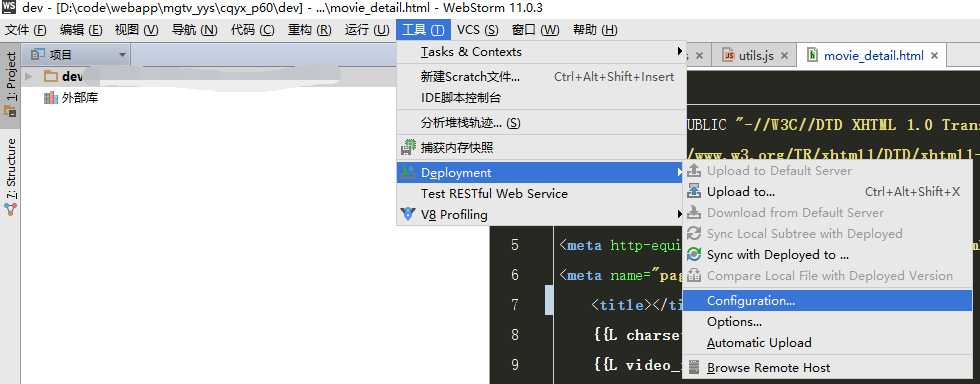Click the V8 Profiling icon
The height and width of the screenshot is (384, 980).
[x=408, y=215]
